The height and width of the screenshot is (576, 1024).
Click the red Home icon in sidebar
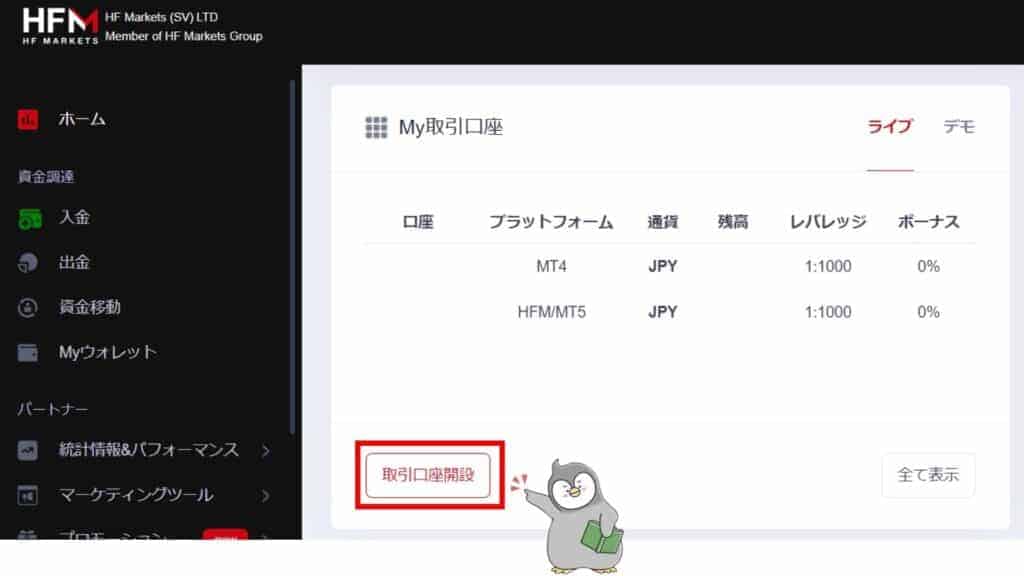tap(27, 120)
